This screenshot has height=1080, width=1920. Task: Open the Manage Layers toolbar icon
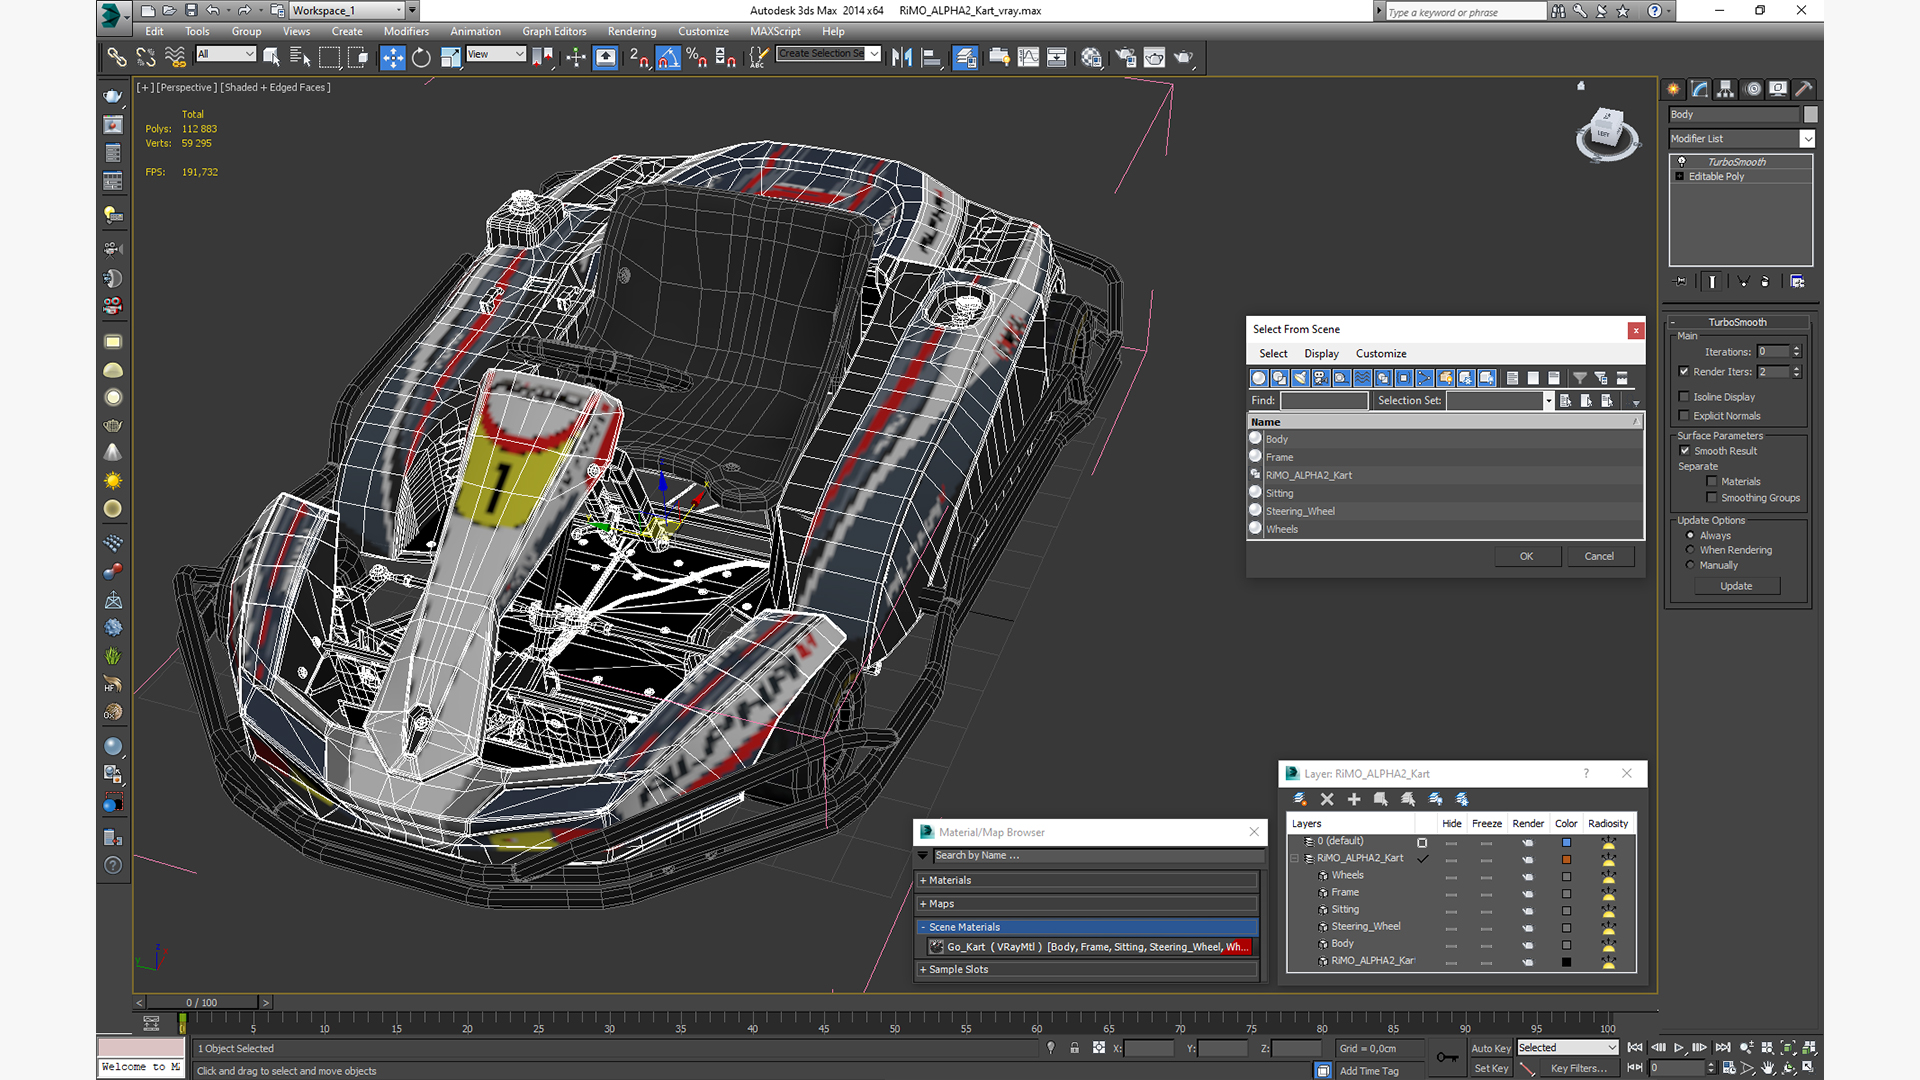[x=964, y=58]
